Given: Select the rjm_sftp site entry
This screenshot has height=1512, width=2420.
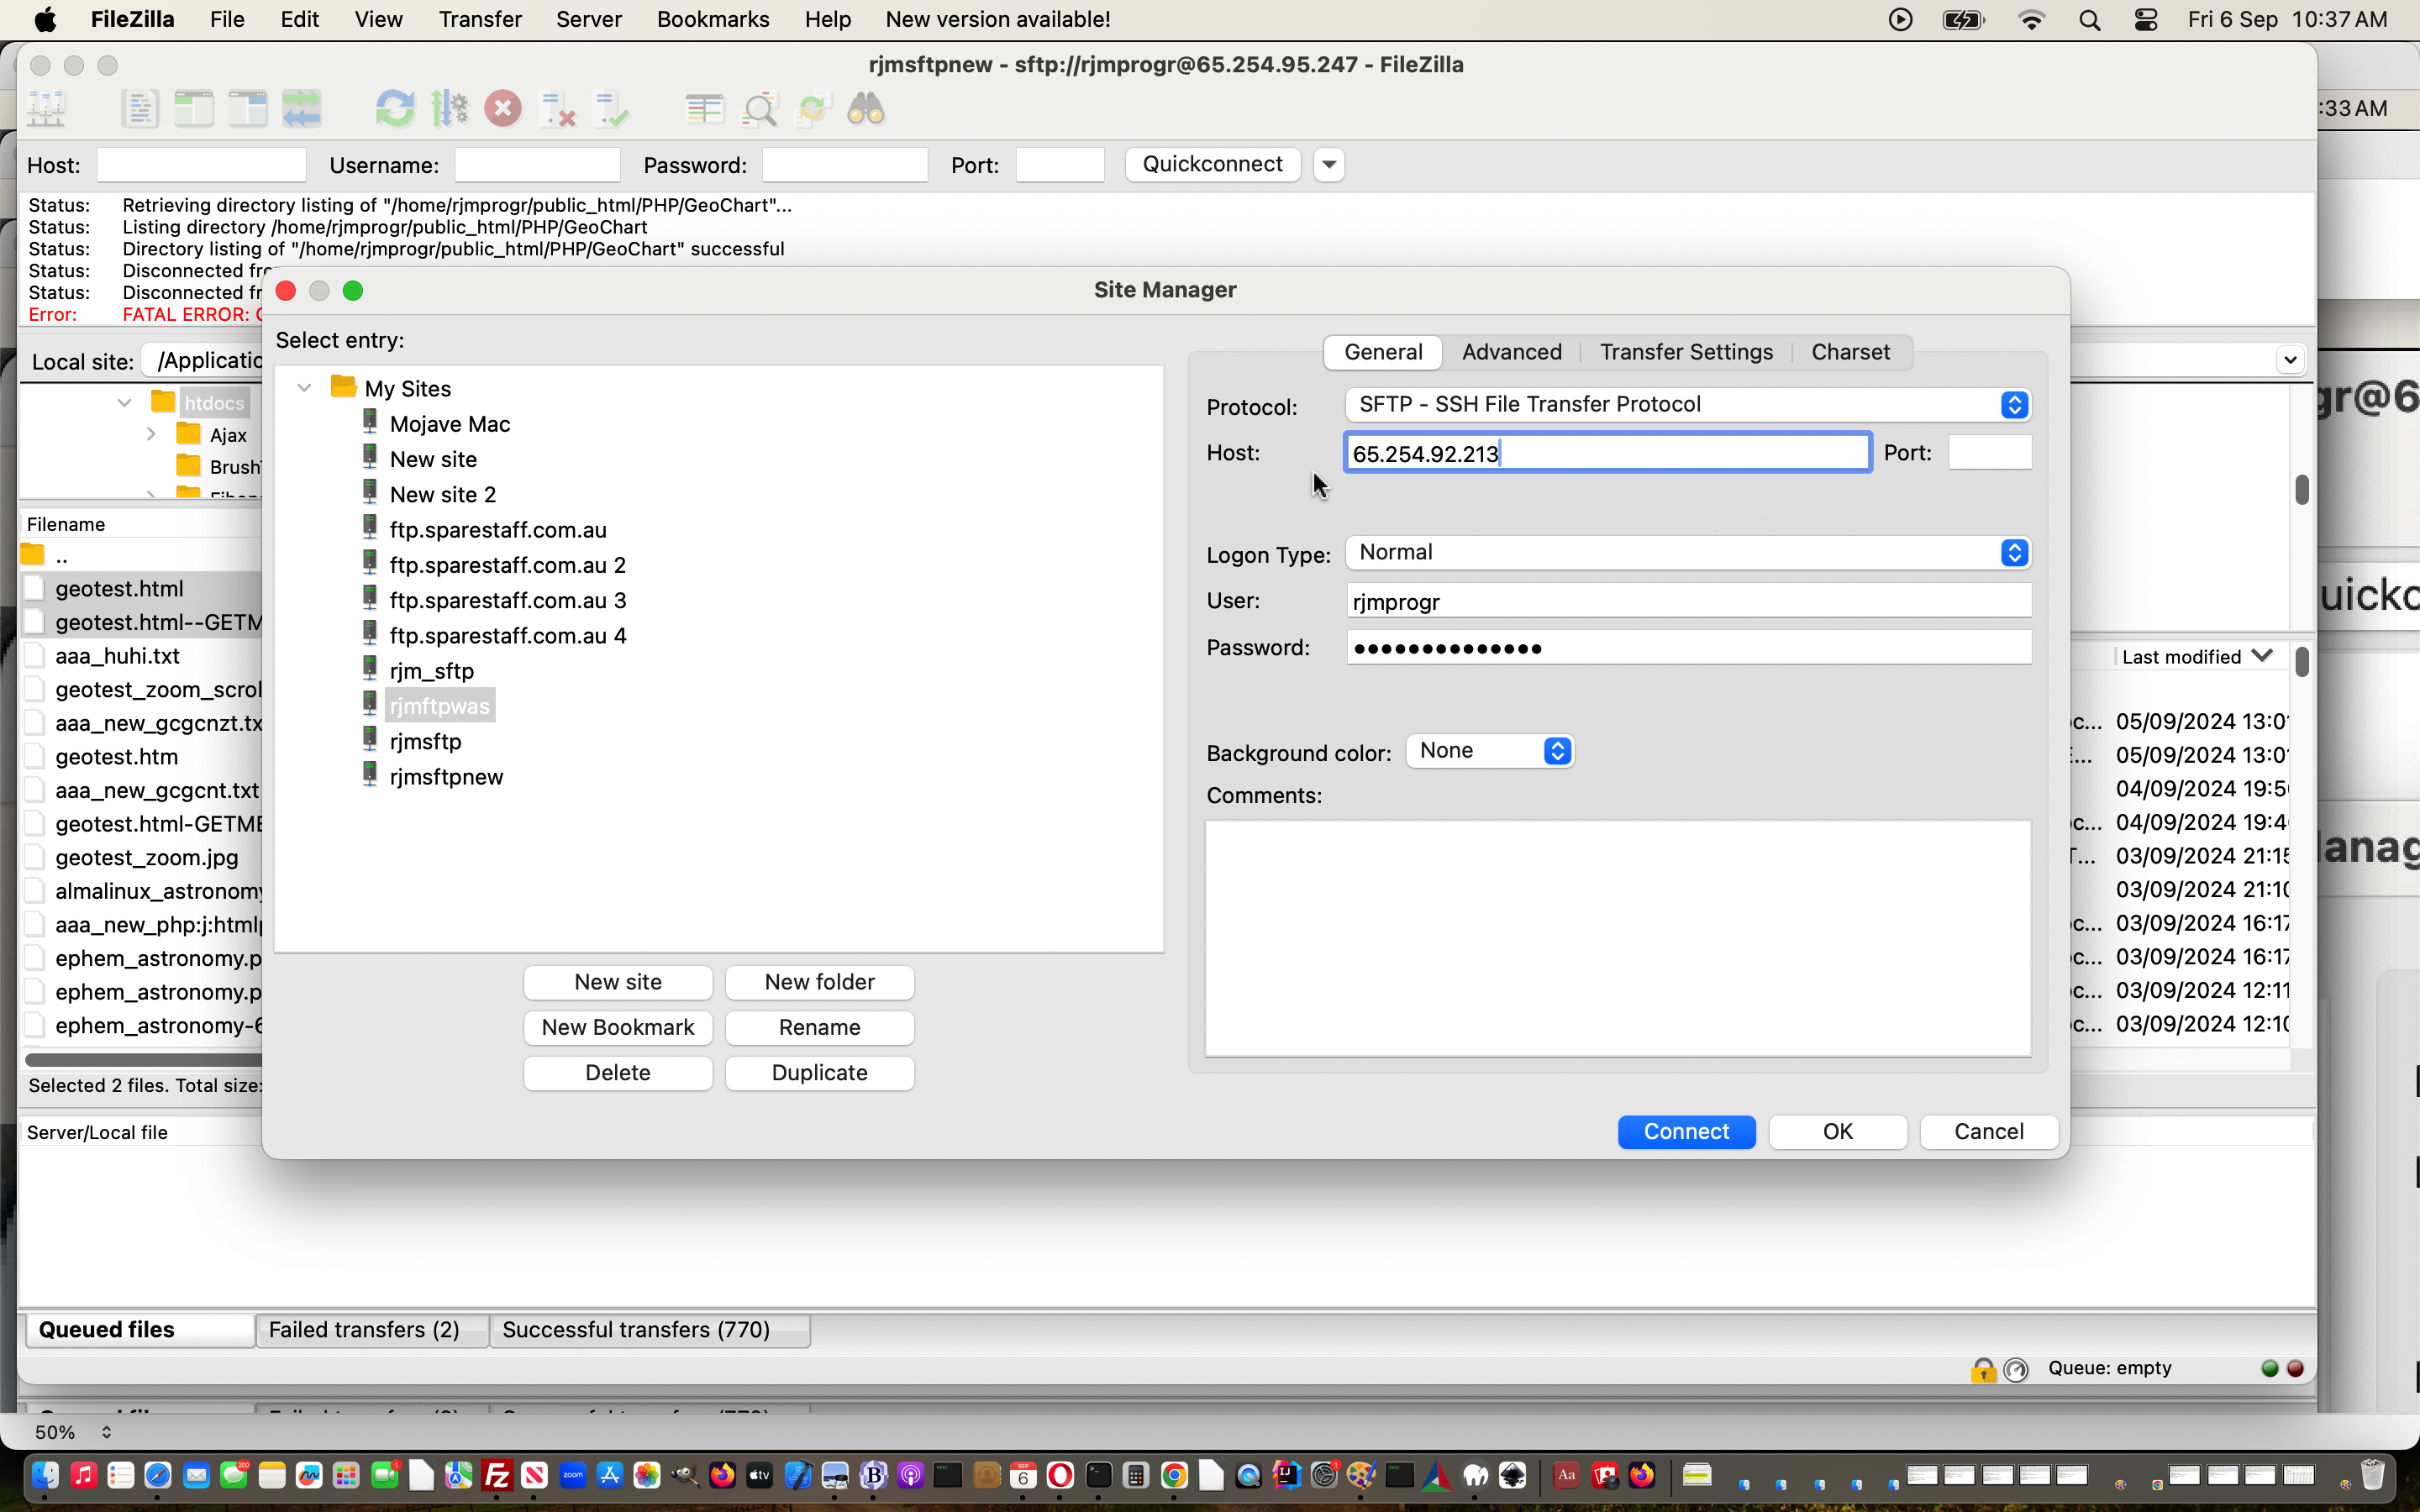Looking at the screenshot, I should pyautogui.click(x=431, y=671).
